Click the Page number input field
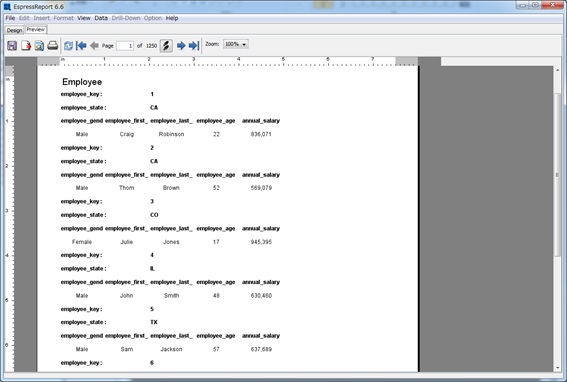This screenshot has height=382, width=567. (125, 46)
